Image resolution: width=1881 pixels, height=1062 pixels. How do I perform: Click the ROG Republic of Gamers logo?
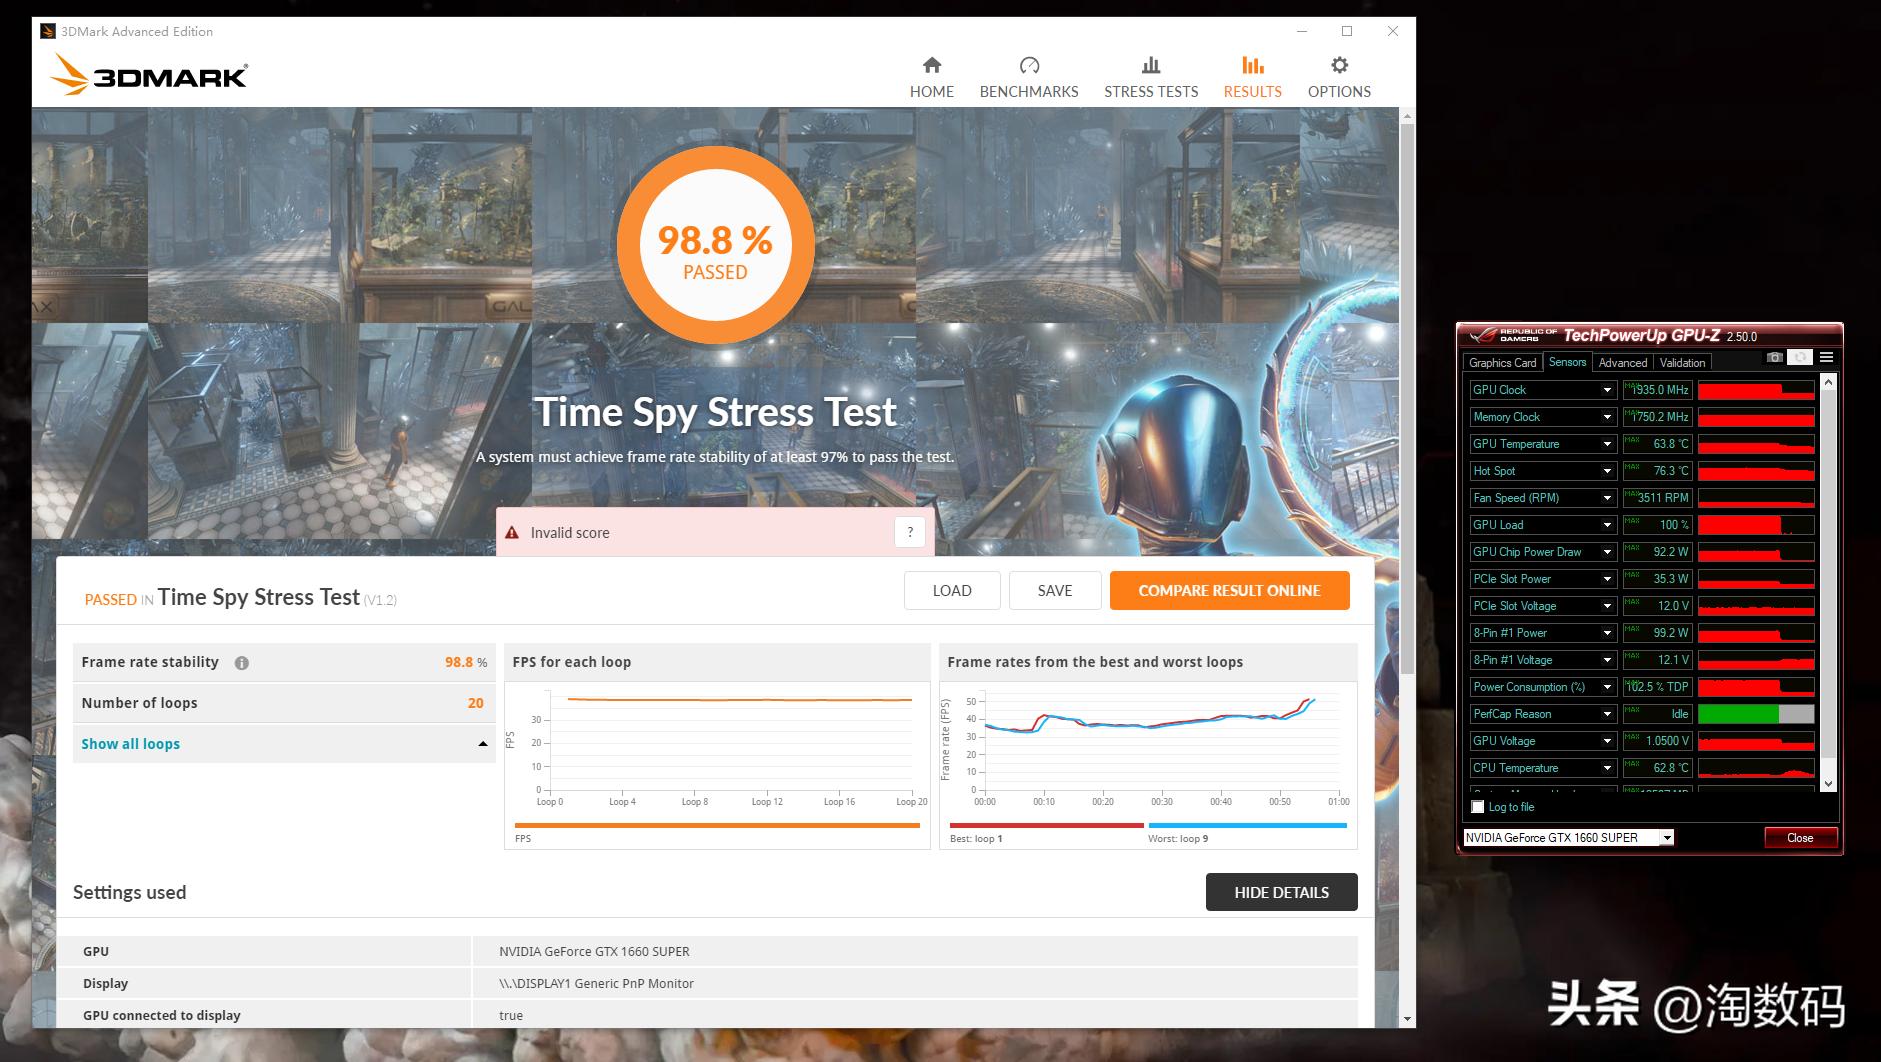(1513, 335)
